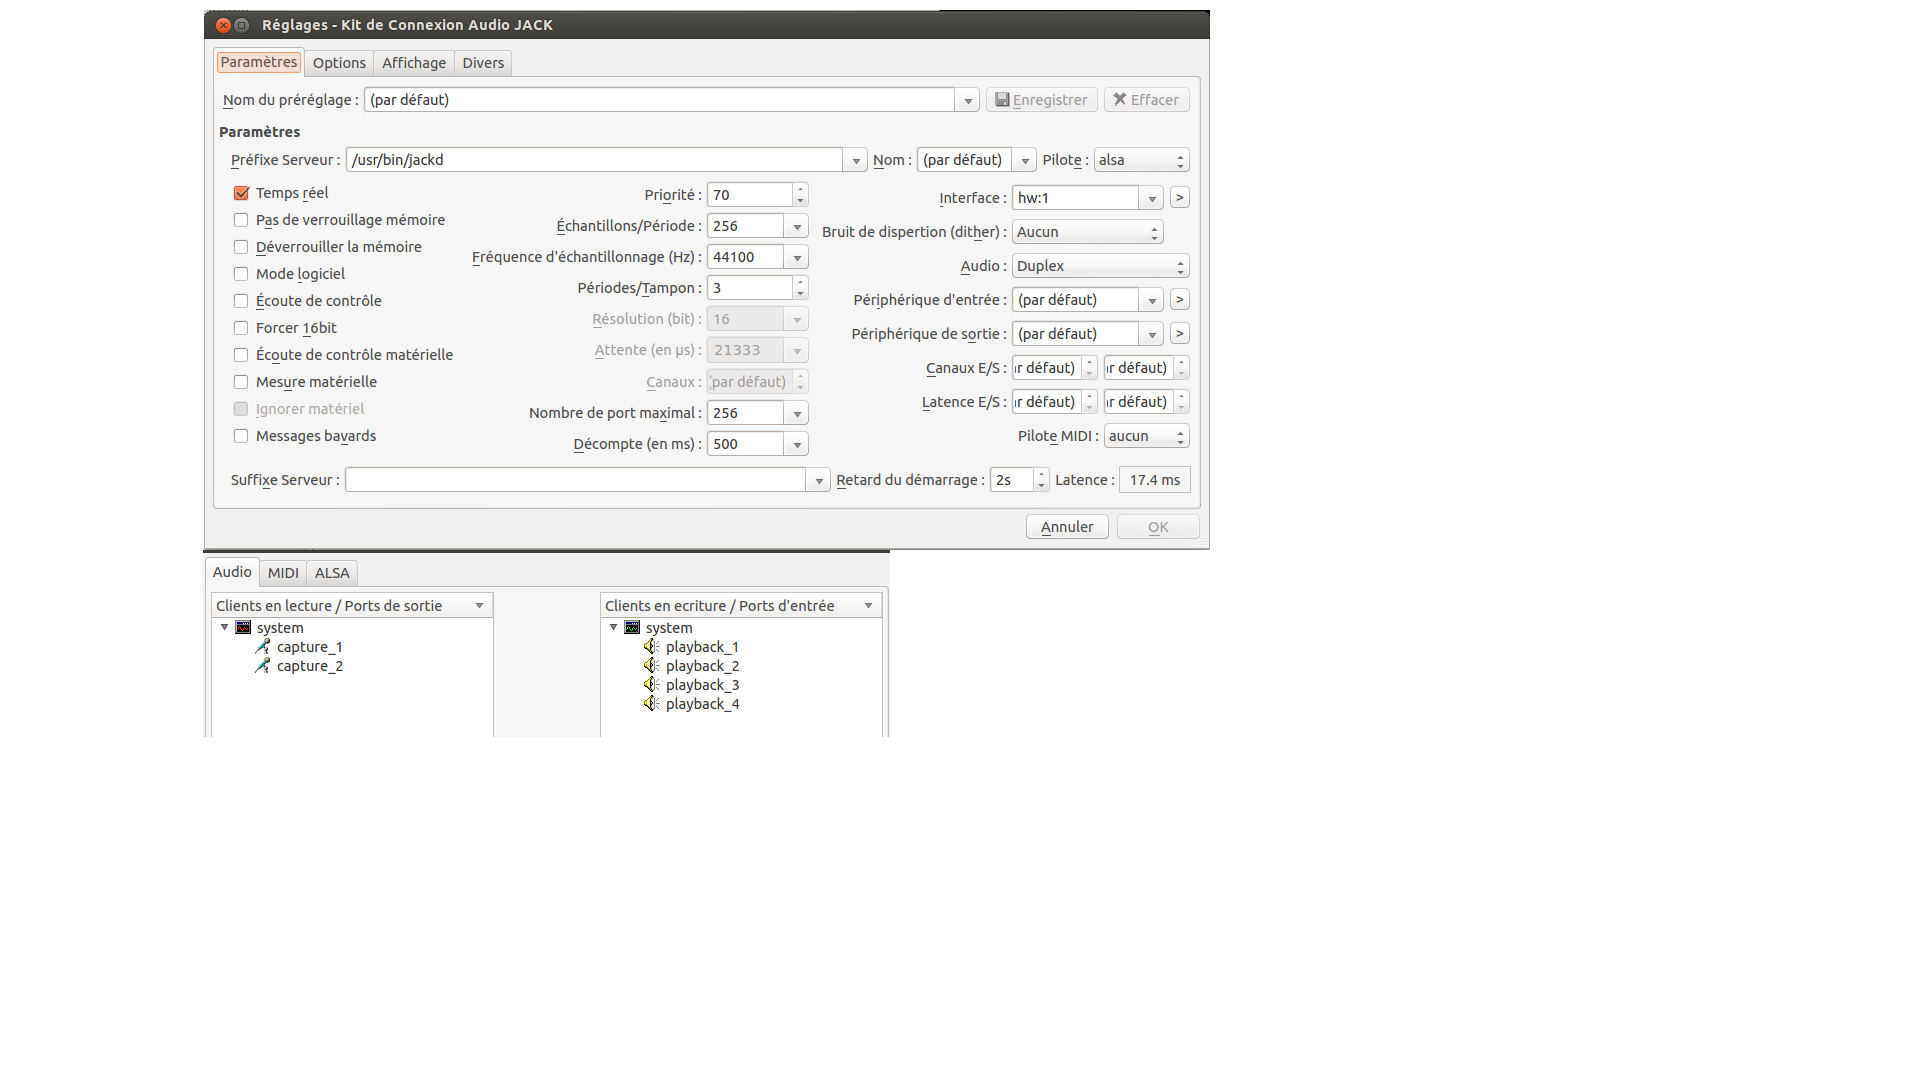The width and height of the screenshot is (1920, 1080).
Task: Click the Effacer preset button
Action: coord(1146,100)
